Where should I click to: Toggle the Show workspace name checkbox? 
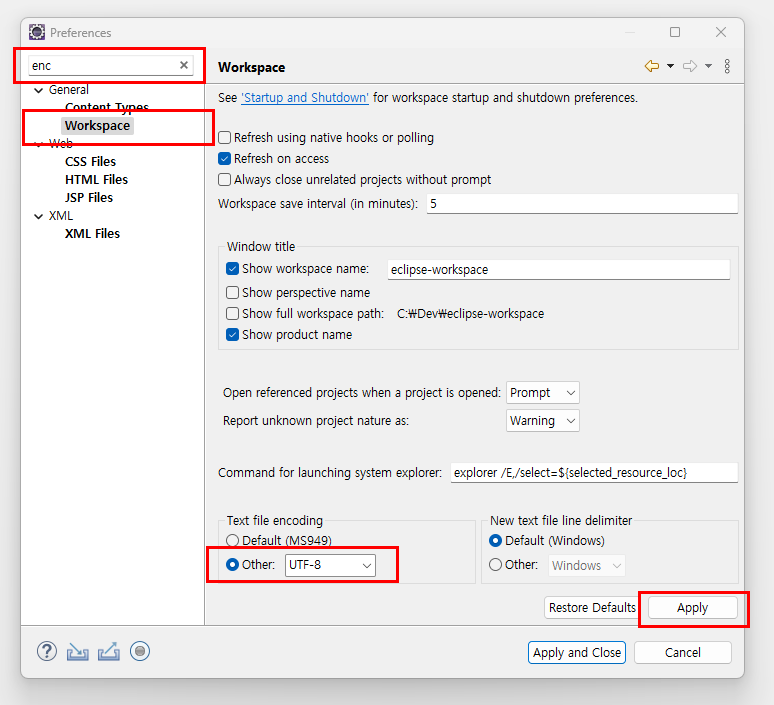232,269
